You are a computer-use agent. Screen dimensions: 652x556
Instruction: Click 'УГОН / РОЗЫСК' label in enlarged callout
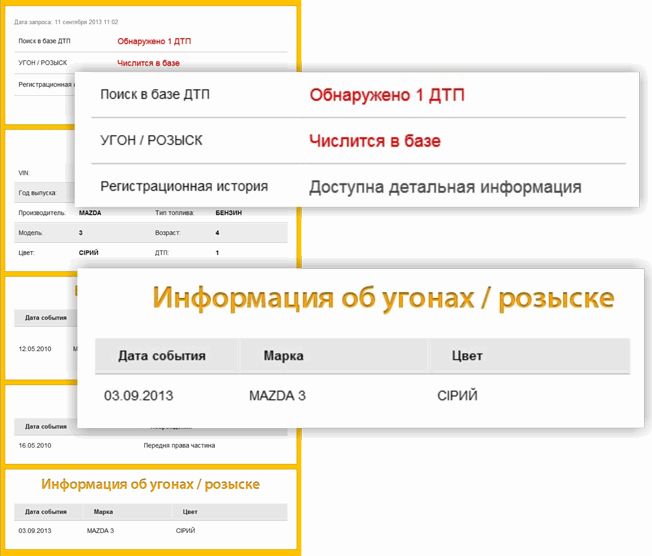click(x=151, y=141)
